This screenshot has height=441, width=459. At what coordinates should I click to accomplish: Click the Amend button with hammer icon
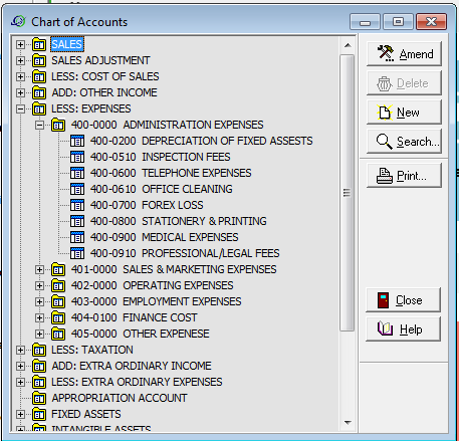[x=404, y=54]
